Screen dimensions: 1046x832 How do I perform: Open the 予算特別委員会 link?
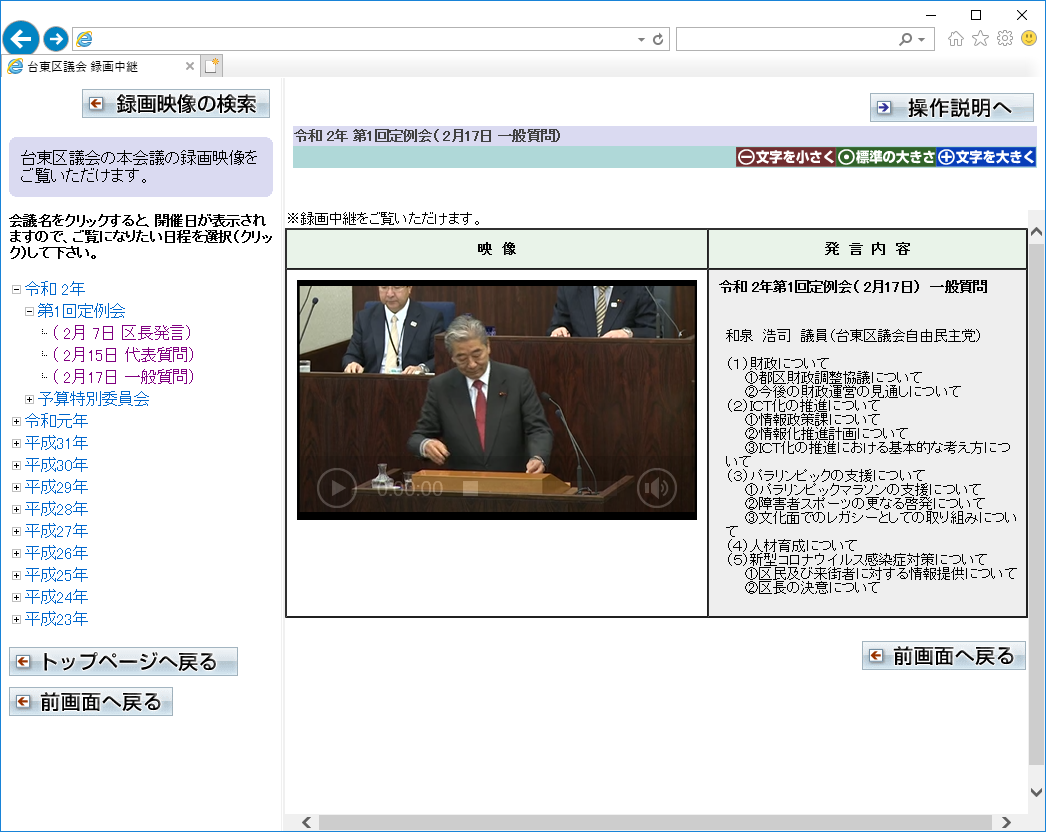click(x=93, y=399)
